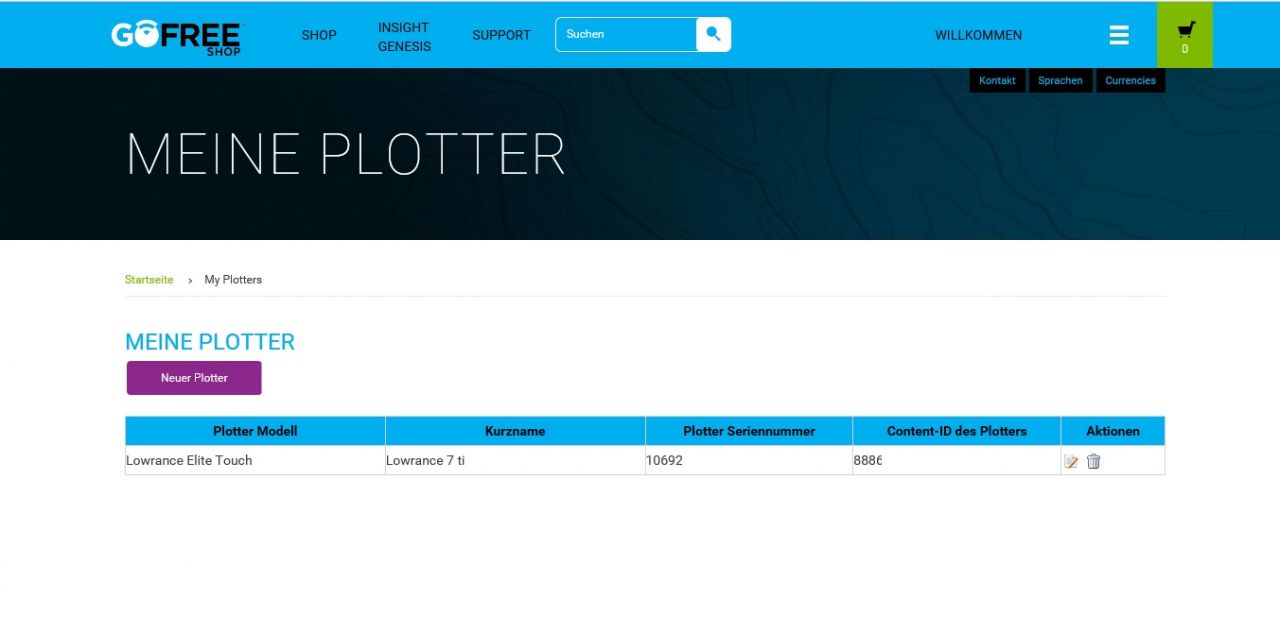Image resolution: width=1280 pixels, height=617 pixels.
Task: Expand the Sprachen language selector
Action: point(1060,80)
